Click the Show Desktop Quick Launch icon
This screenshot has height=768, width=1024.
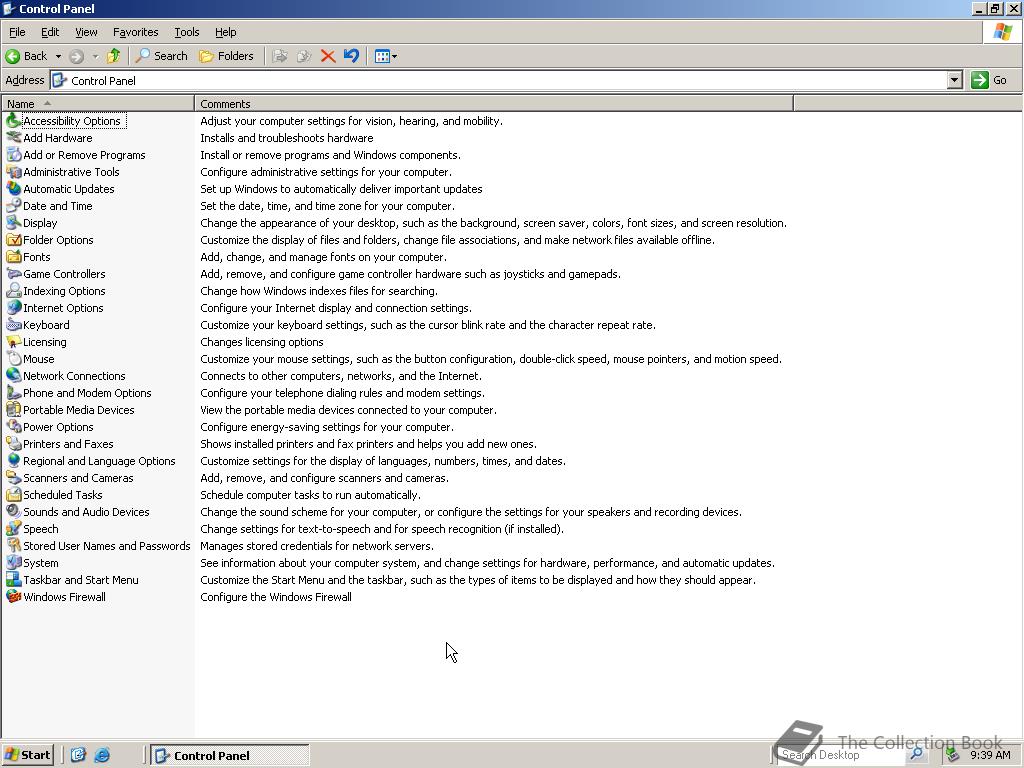[x=78, y=755]
